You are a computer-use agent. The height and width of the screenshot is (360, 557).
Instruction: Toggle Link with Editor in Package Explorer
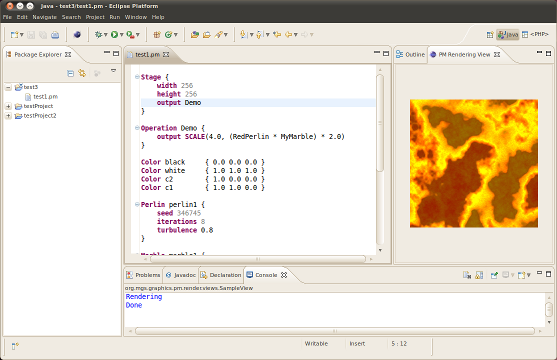82,74
